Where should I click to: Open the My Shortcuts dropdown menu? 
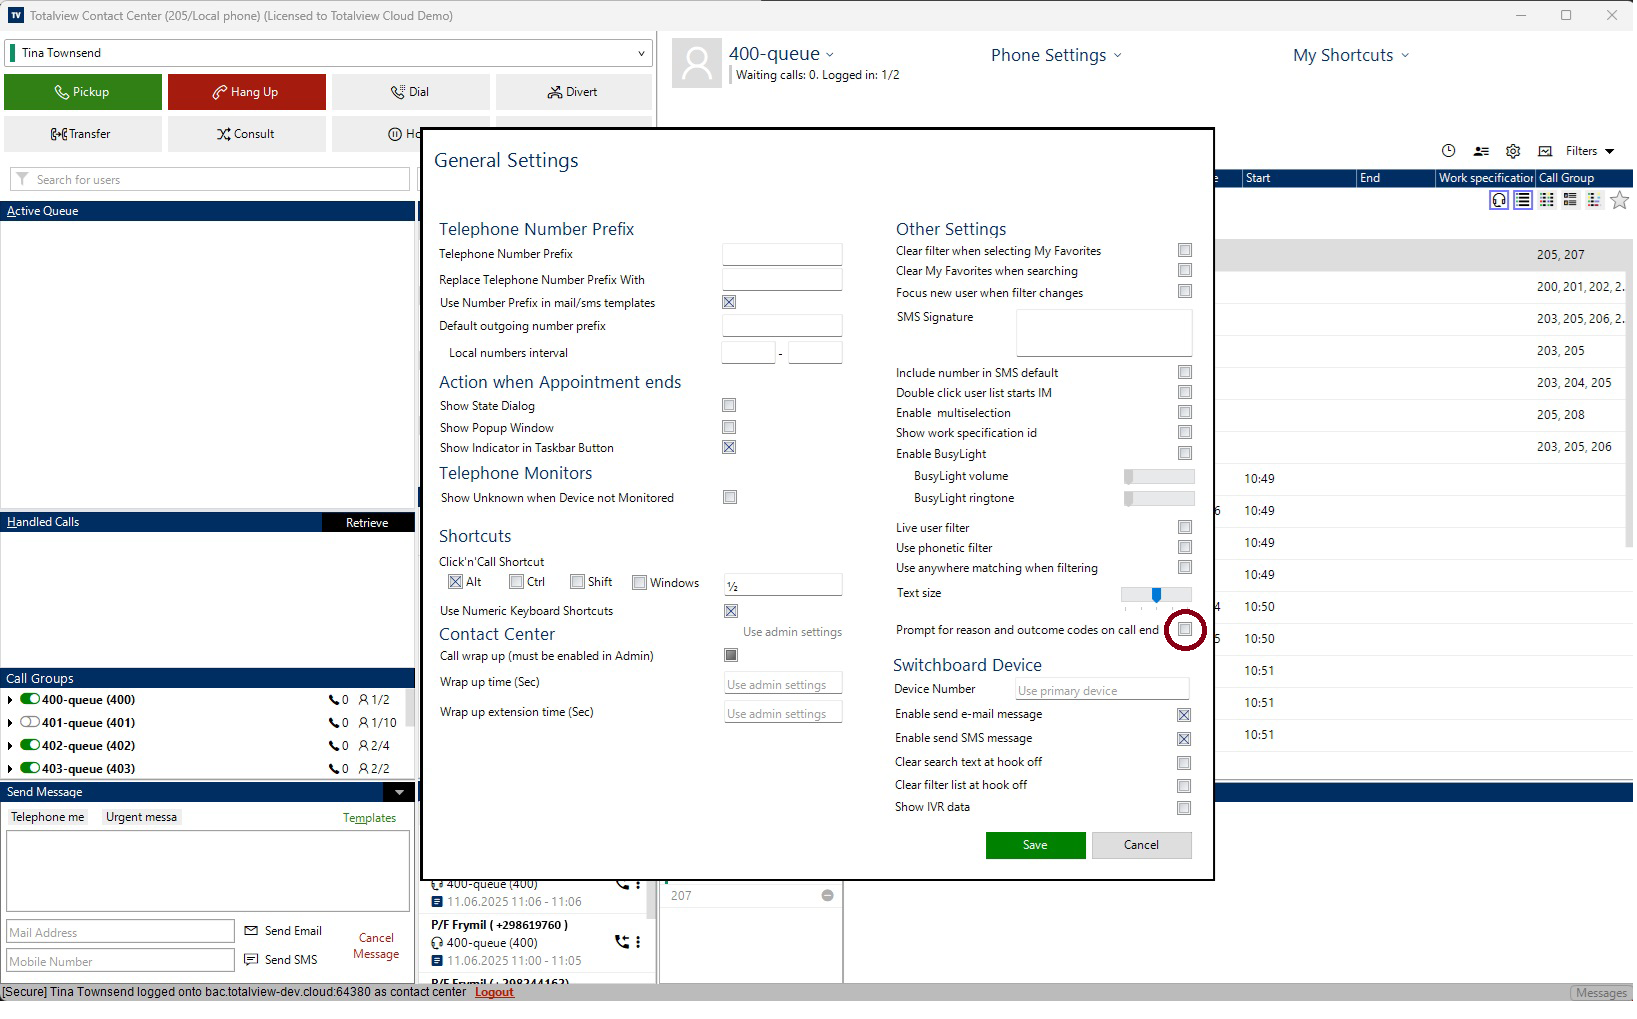point(1350,55)
